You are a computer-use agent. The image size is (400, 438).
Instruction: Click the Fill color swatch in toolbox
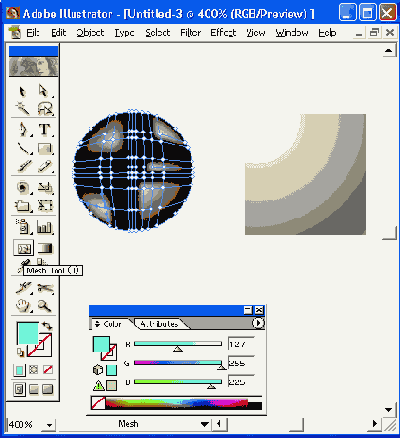pyautogui.click(x=28, y=333)
